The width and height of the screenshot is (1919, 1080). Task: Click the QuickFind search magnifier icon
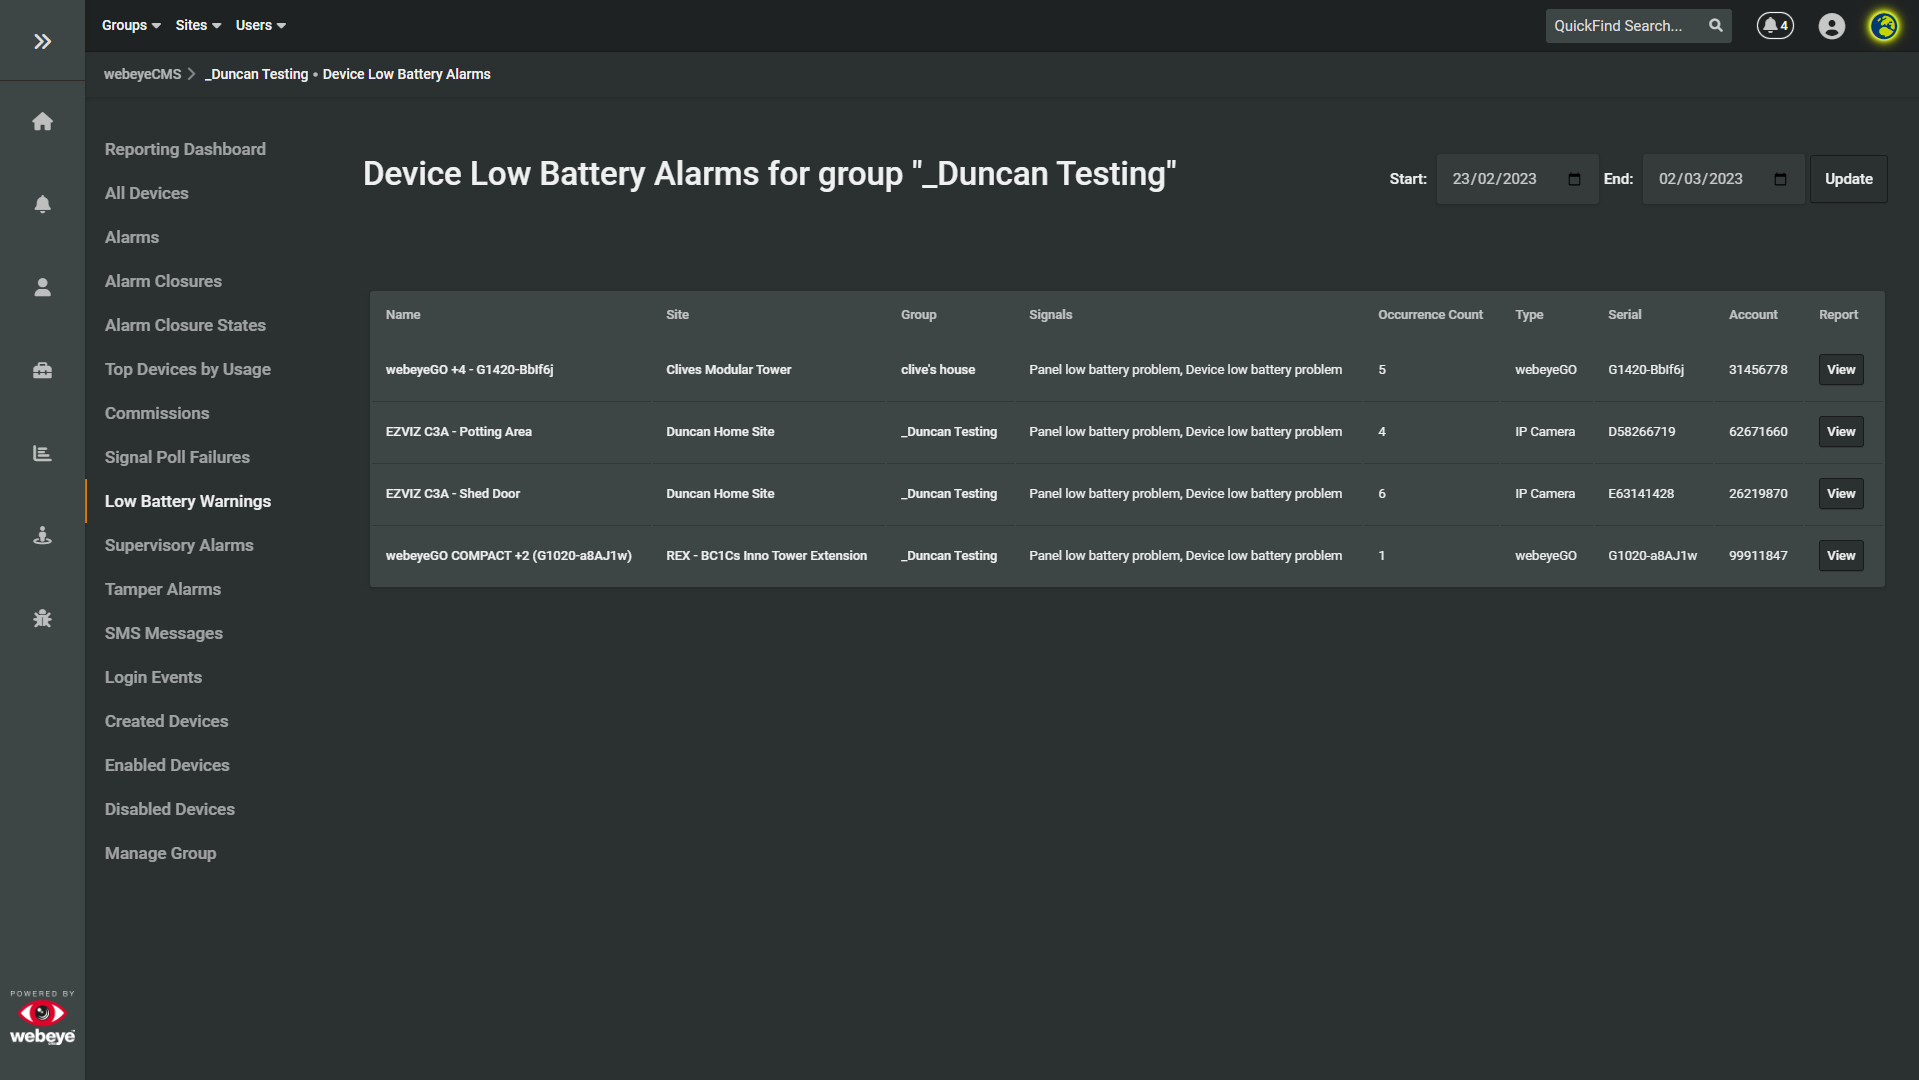pyautogui.click(x=1716, y=26)
